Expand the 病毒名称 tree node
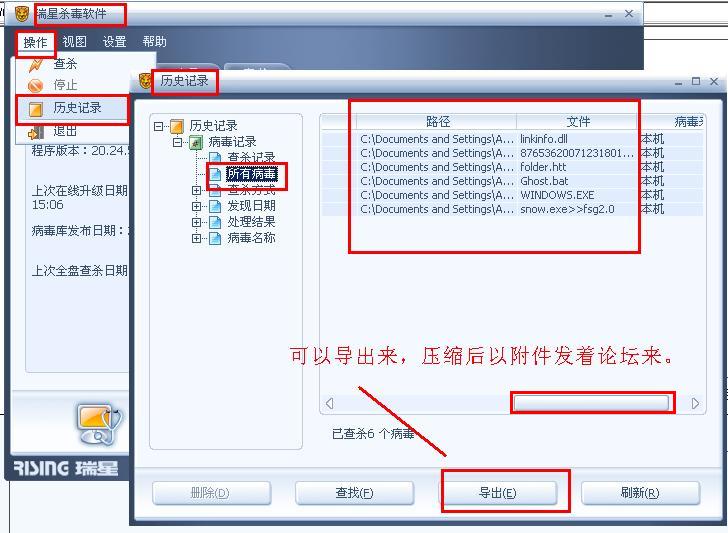Viewport: 728px width, 533px height. coord(196,238)
